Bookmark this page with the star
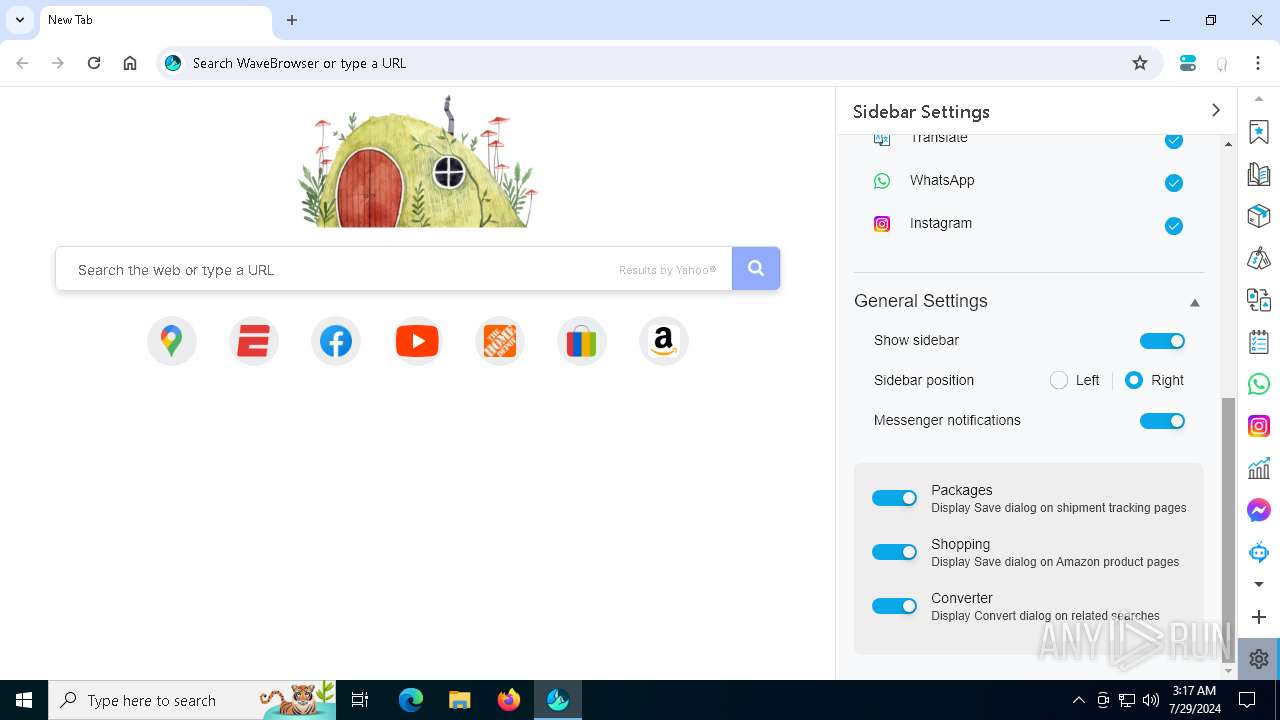 tap(1140, 63)
